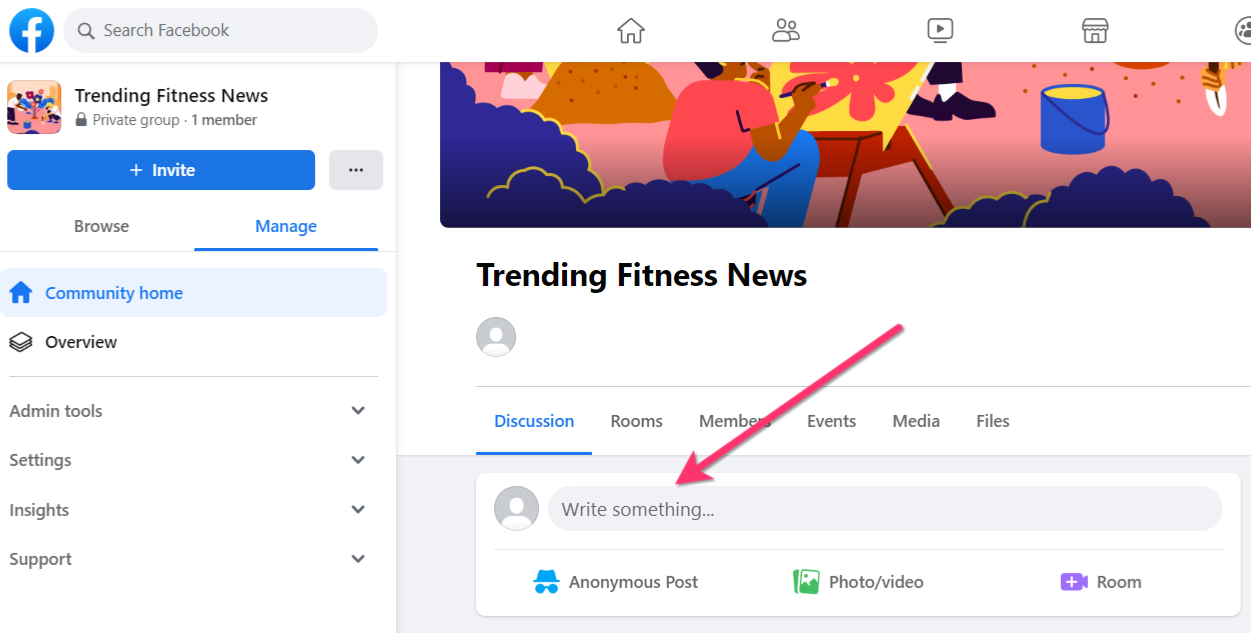Click the Room camera icon
This screenshot has height=633, width=1251.
point(1074,582)
